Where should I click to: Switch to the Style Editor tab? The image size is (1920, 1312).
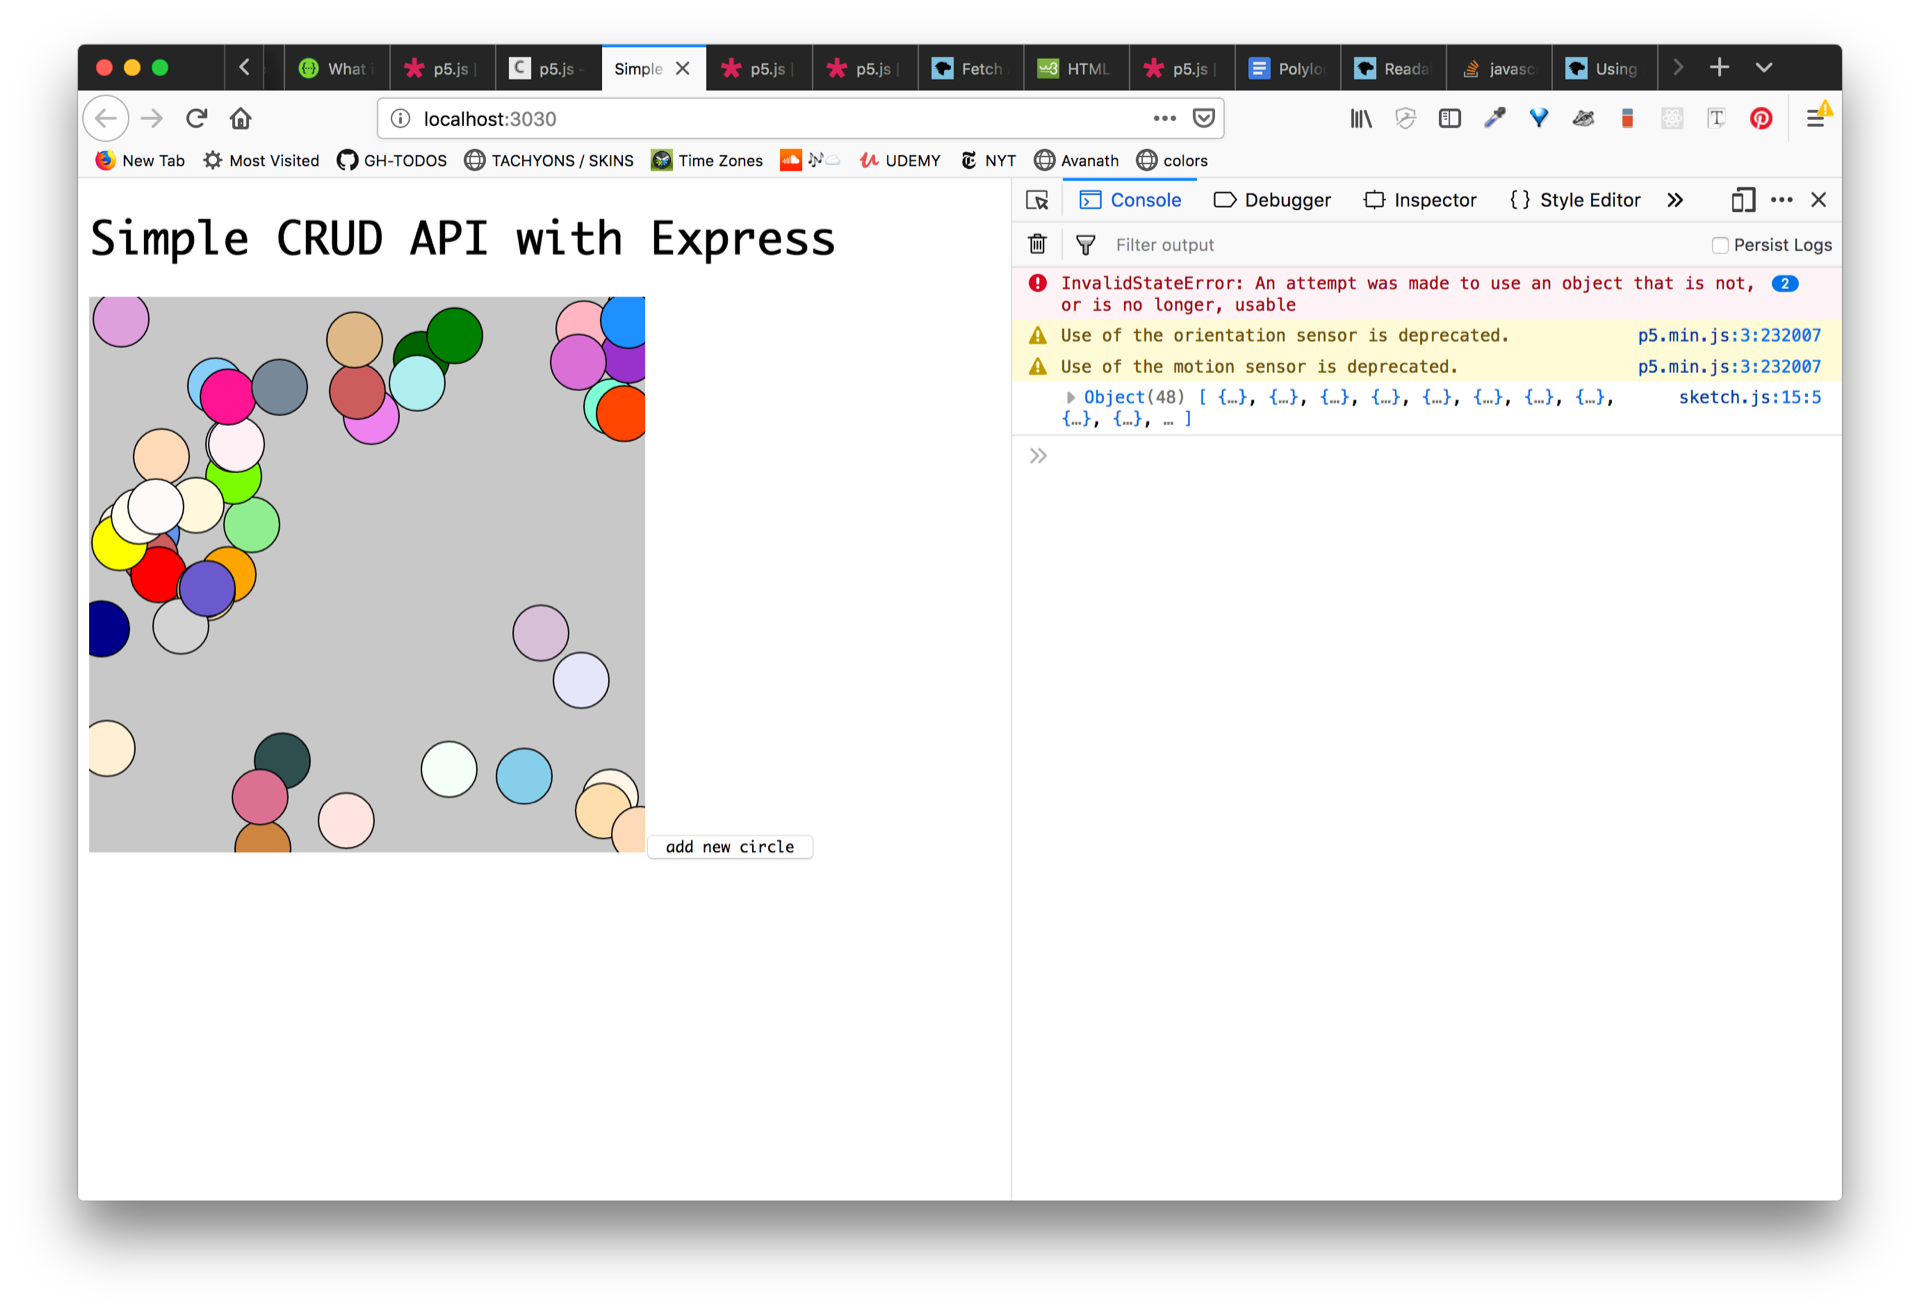click(x=1575, y=200)
